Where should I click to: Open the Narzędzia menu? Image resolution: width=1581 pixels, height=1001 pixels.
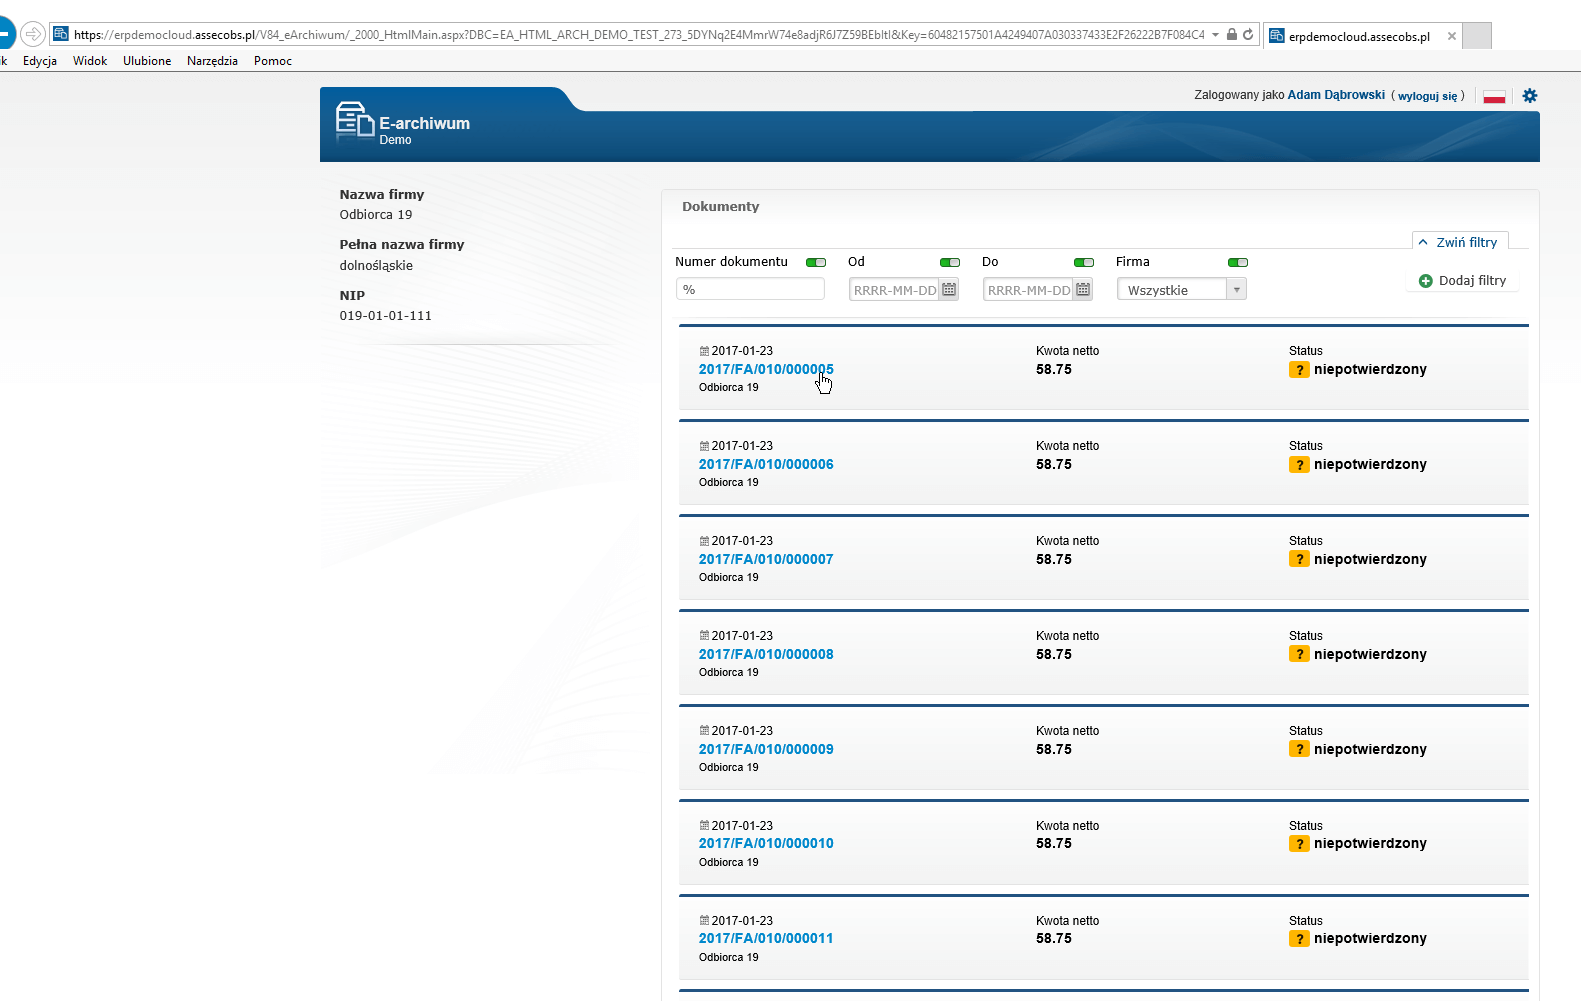(x=212, y=61)
